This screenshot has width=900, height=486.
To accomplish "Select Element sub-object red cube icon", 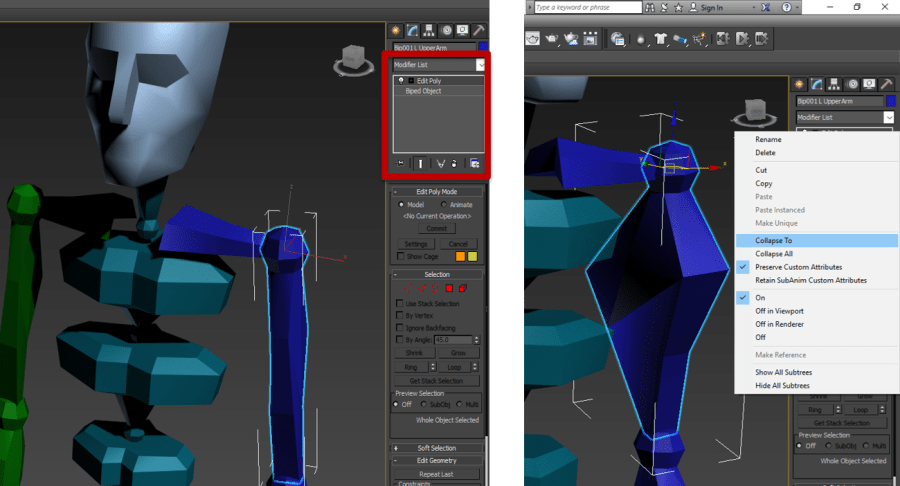I will coord(461,289).
